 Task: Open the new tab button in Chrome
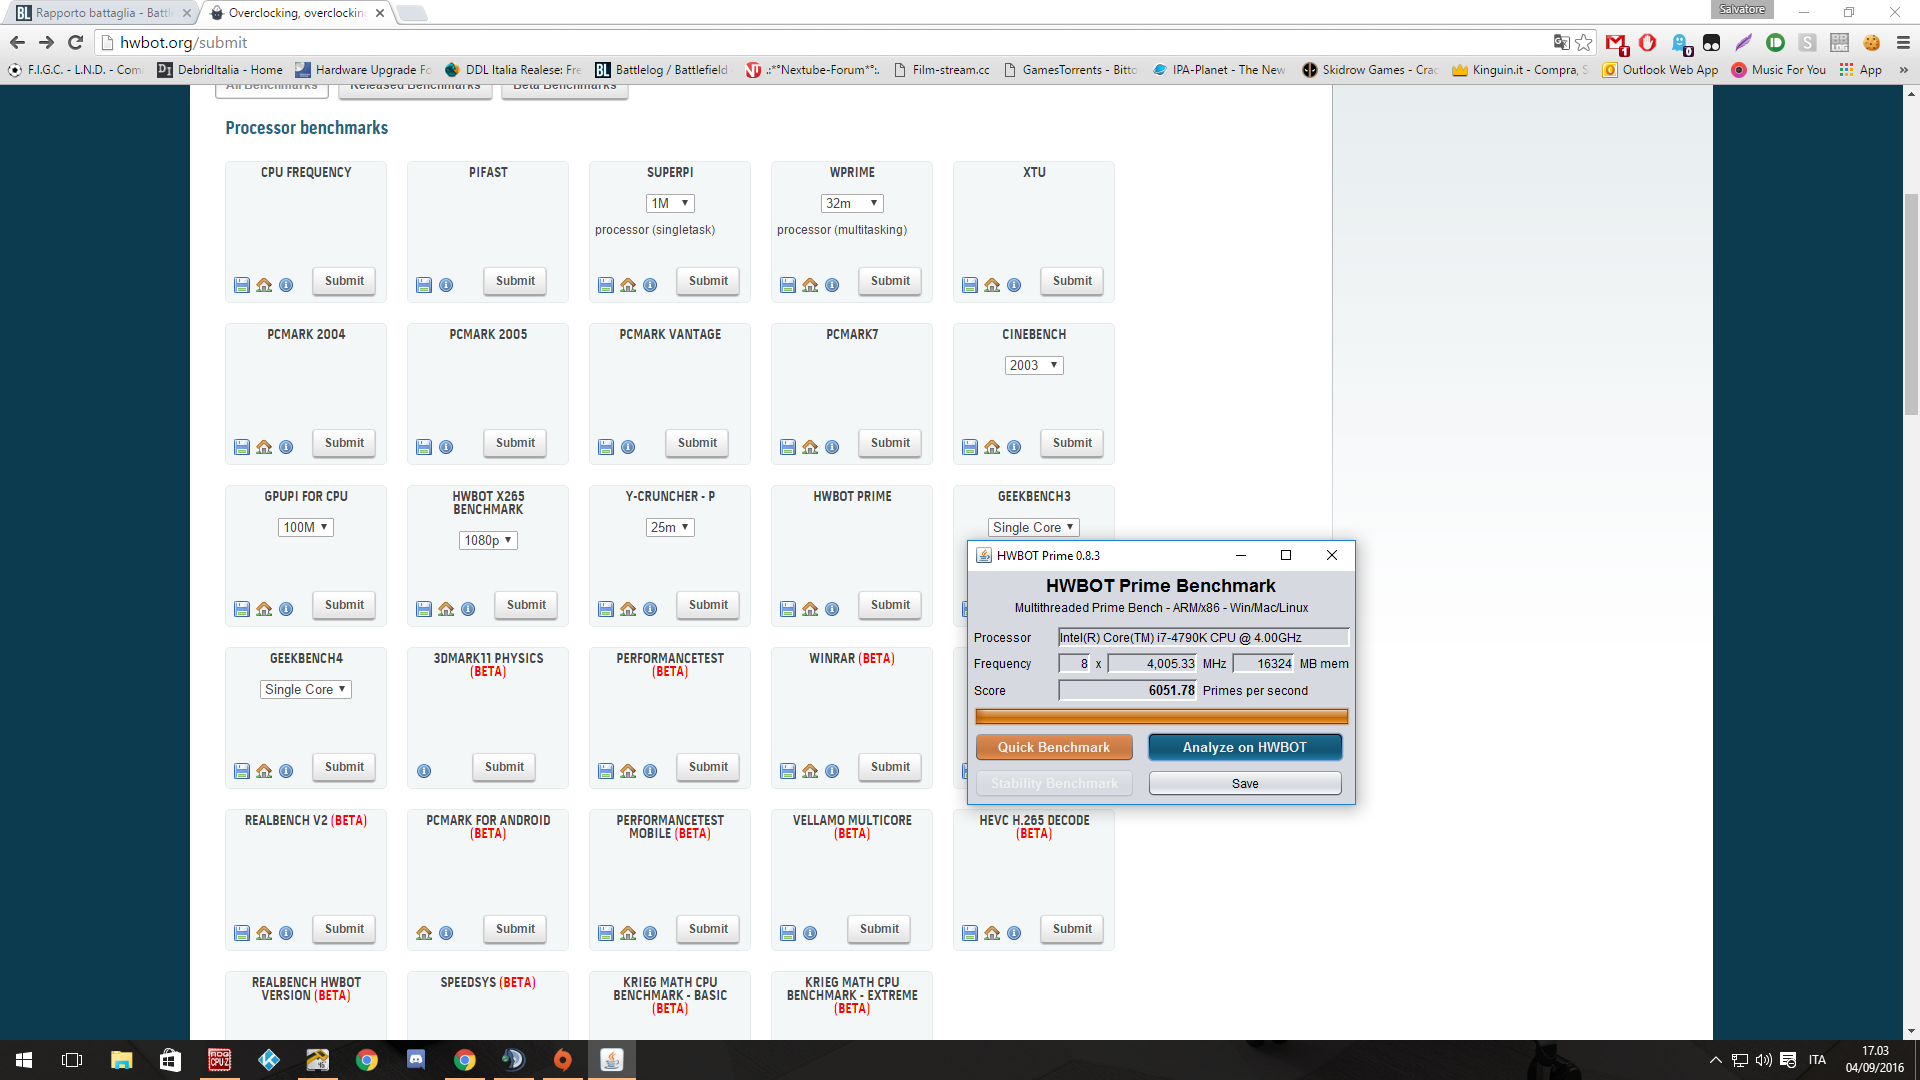point(411,13)
